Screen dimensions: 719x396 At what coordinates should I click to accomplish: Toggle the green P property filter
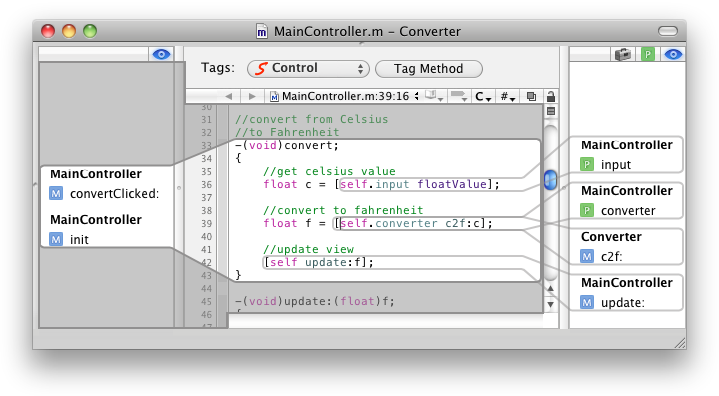pyautogui.click(x=647, y=55)
